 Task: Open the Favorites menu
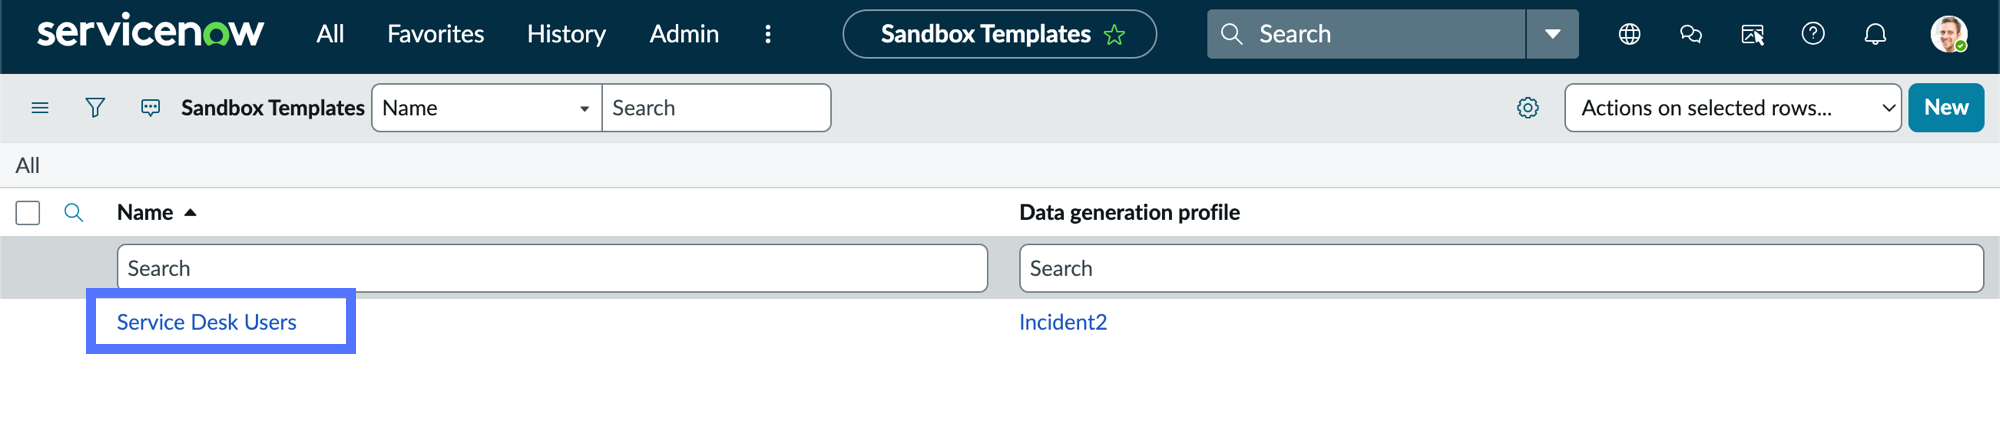pos(435,34)
